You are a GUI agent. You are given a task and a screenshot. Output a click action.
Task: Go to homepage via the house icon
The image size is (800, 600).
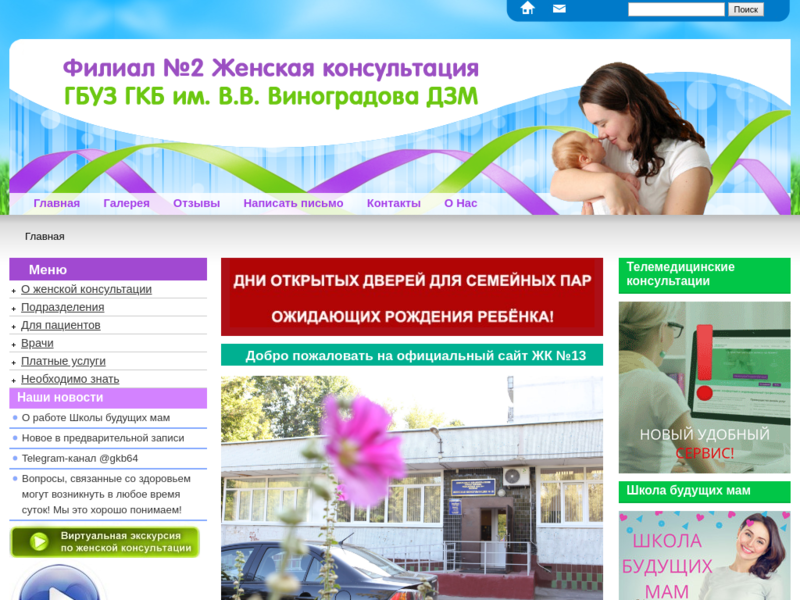527,8
